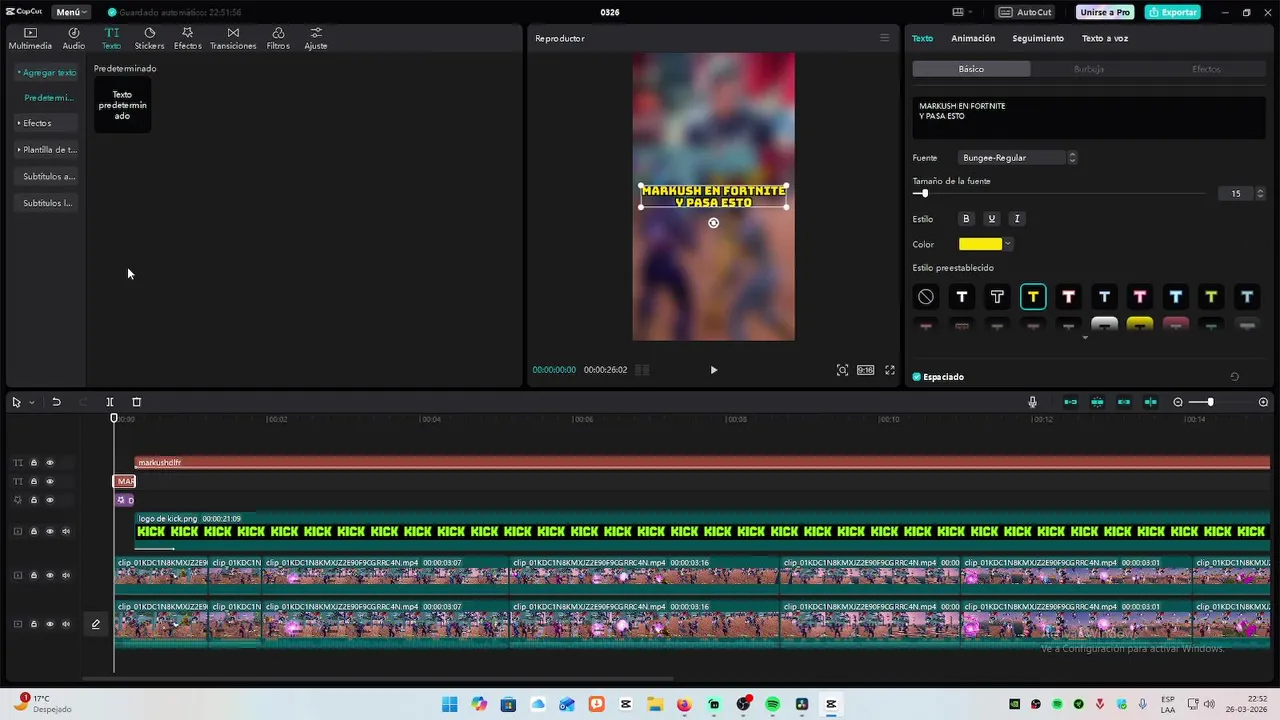The image size is (1280, 720).
Task: Click the font size stepper arrows
Action: tap(1260, 194)
